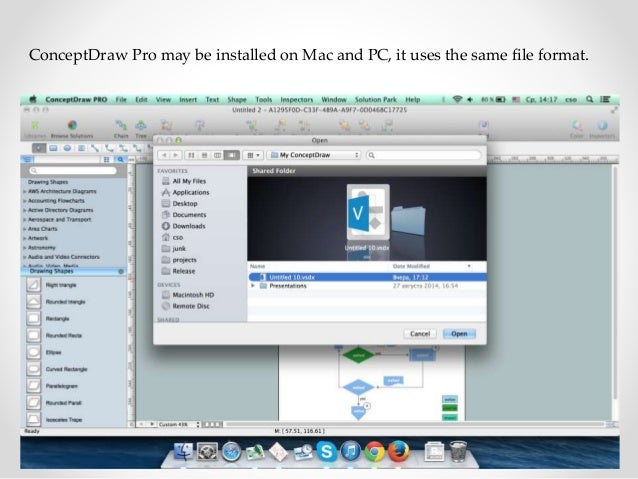This screenshot has height=479, width=638.
Task: Open the arrange-items dropdown in Open dialog
Action: coord(253,155)
